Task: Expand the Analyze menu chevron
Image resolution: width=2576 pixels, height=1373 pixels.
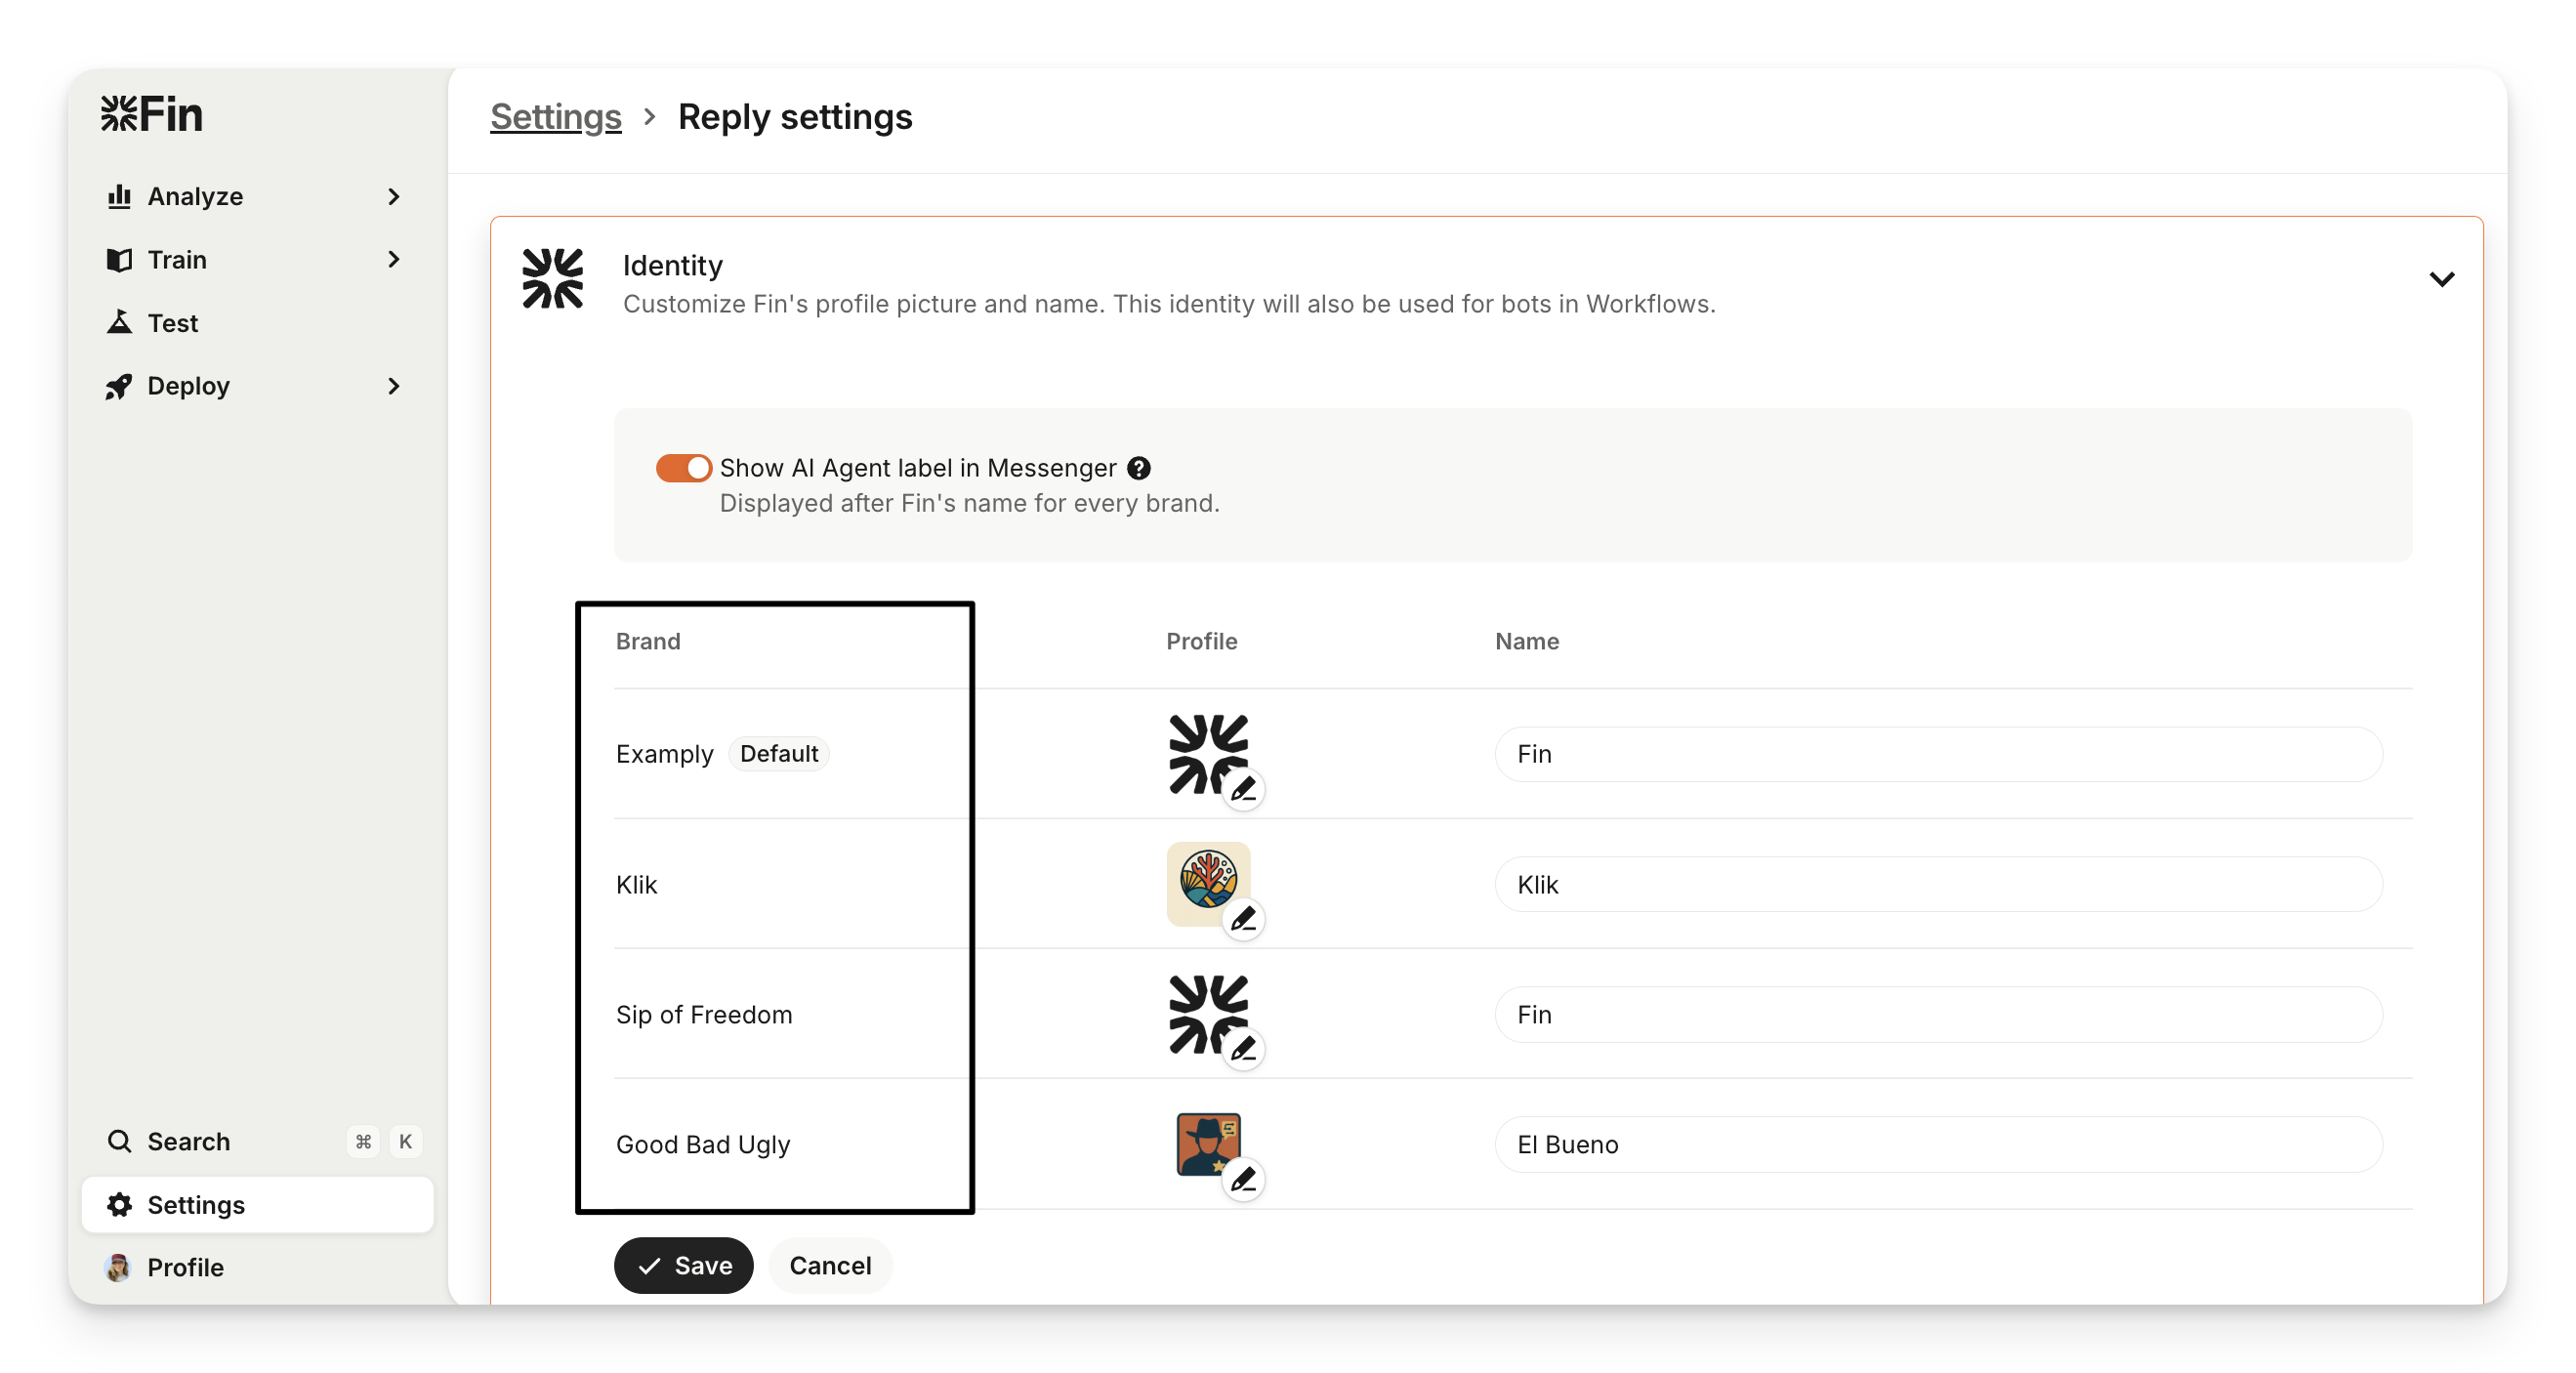Action: (394, 197)
